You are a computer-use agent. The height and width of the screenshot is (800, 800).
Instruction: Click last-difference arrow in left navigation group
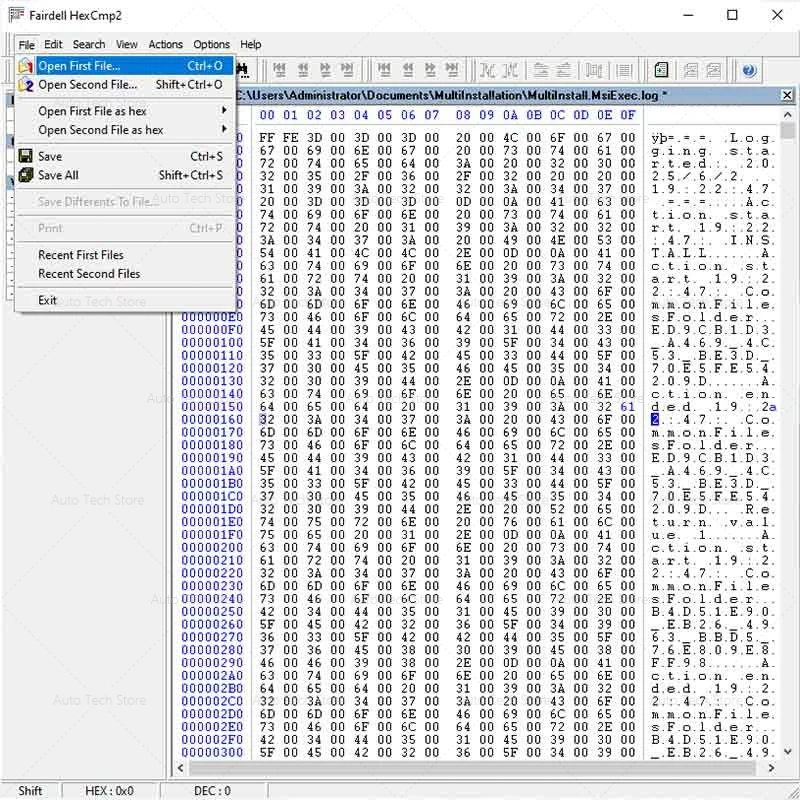coord(347,70)
